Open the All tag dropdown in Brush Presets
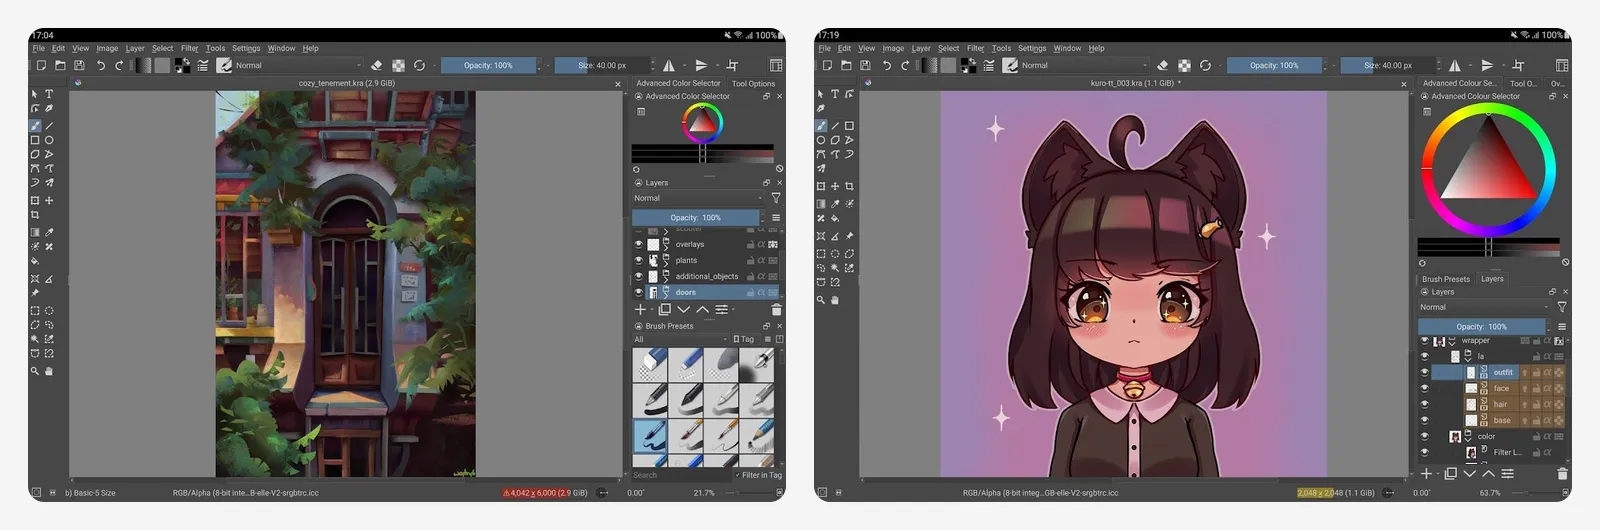1600x530 pixels. point(679,339)
